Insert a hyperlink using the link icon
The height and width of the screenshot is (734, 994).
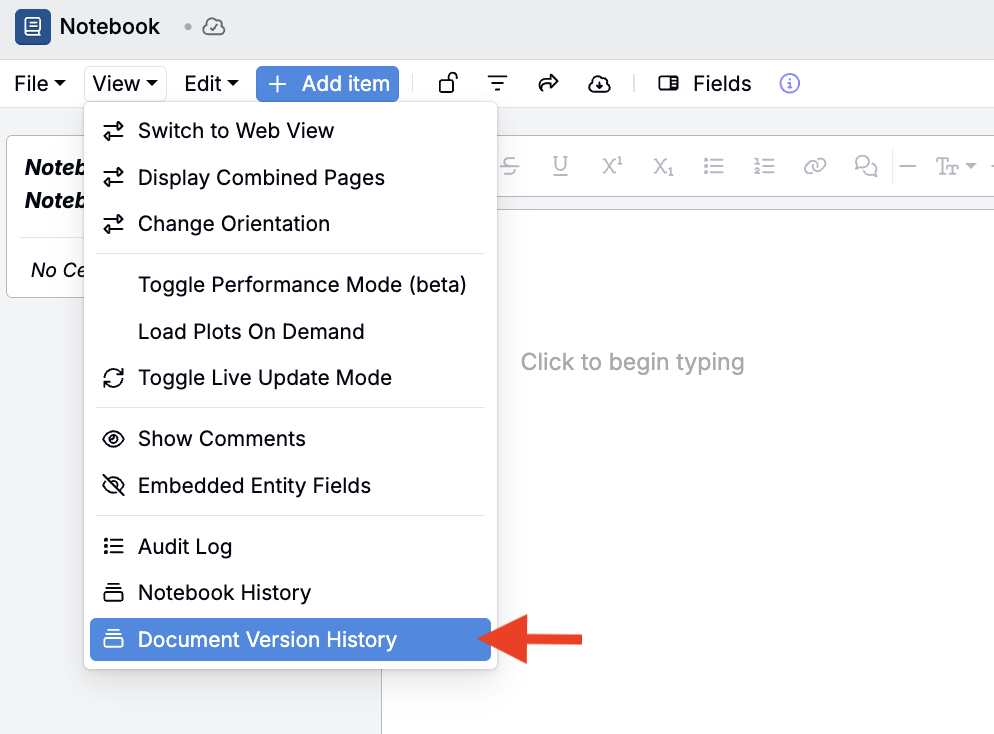click(815, 166)
